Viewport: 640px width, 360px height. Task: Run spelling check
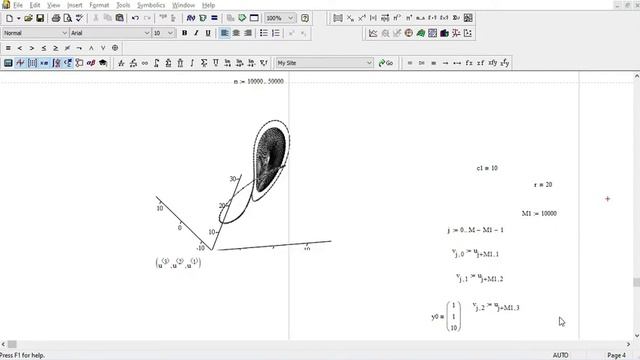[80, 18]
